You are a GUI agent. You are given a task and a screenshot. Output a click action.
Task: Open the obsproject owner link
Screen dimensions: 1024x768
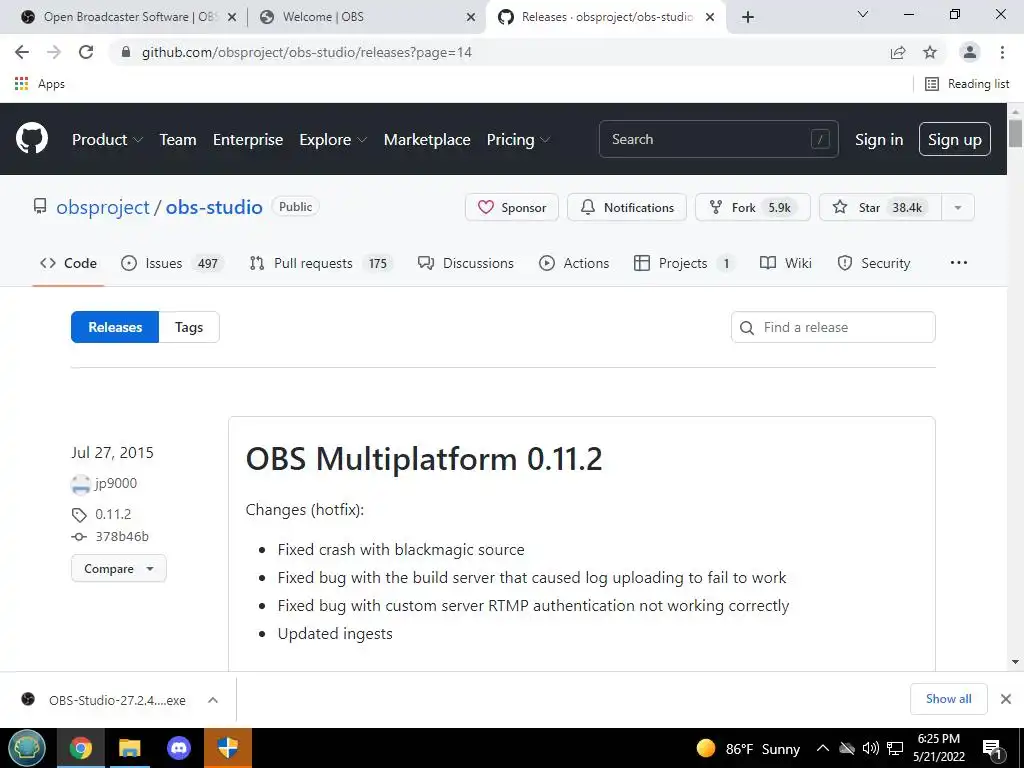point(103,207)
